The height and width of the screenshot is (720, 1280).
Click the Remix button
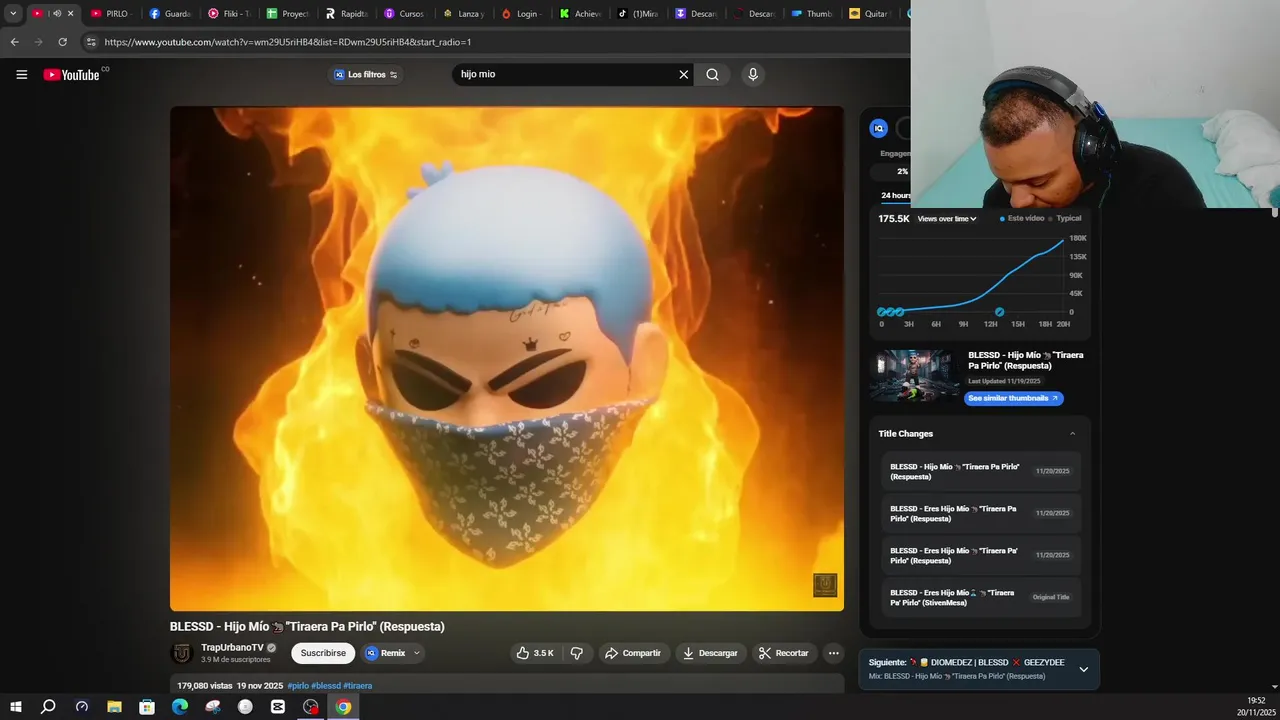[x=386, y=653]
